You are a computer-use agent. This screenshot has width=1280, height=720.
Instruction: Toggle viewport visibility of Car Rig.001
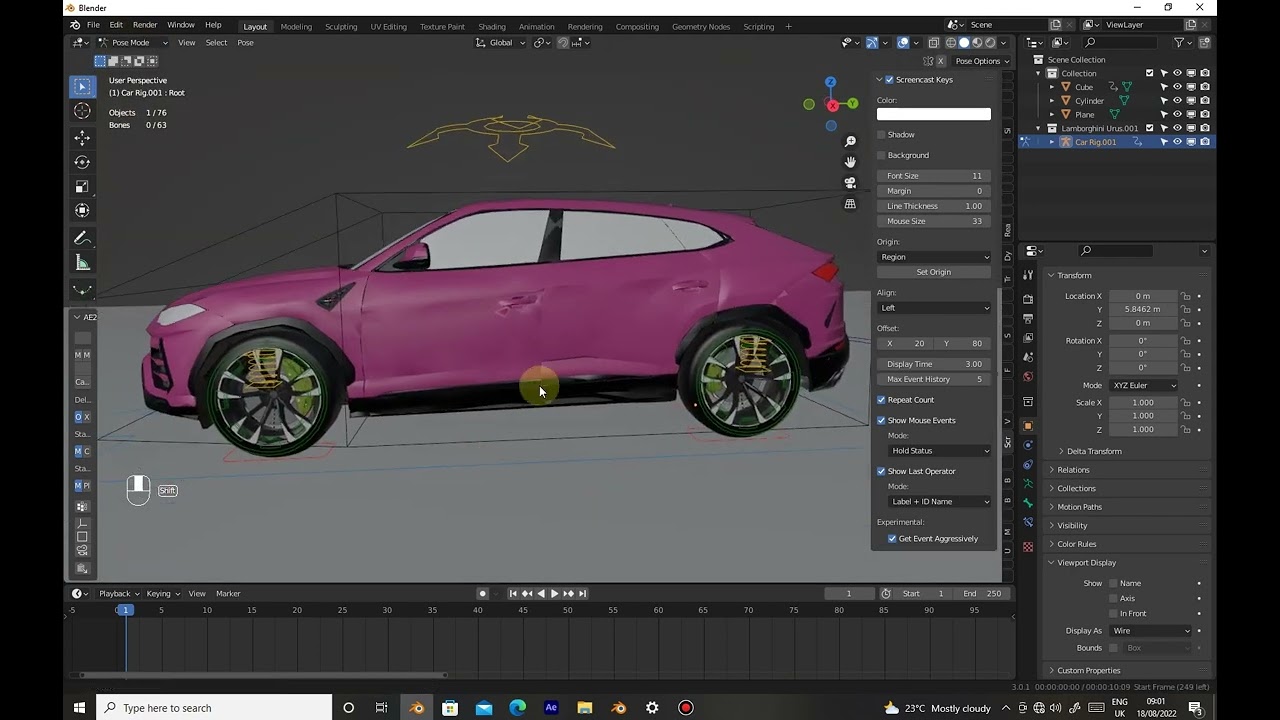[1177, 142]
